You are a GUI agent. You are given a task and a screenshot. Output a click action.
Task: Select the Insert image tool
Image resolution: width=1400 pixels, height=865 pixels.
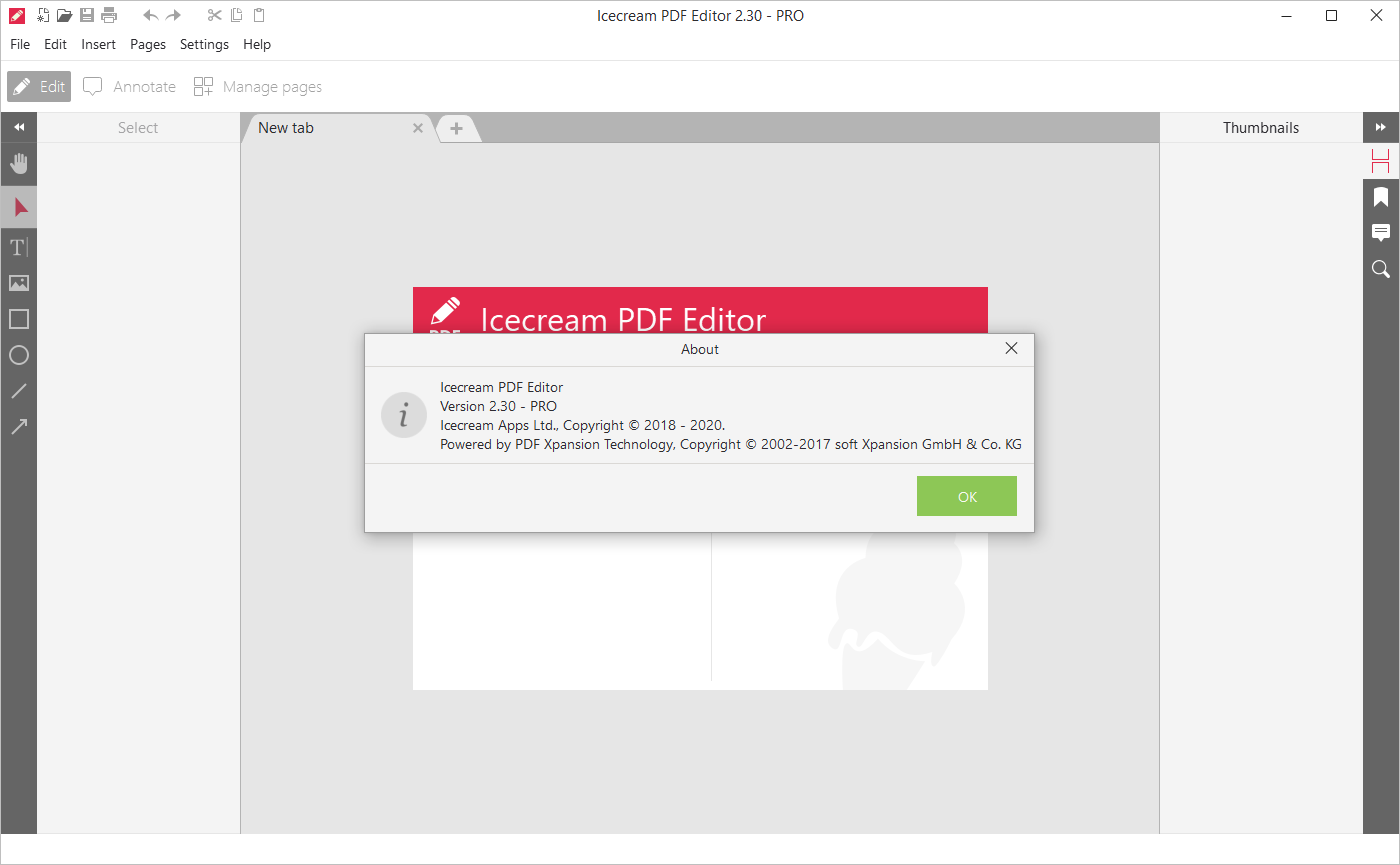pos(19,283)
